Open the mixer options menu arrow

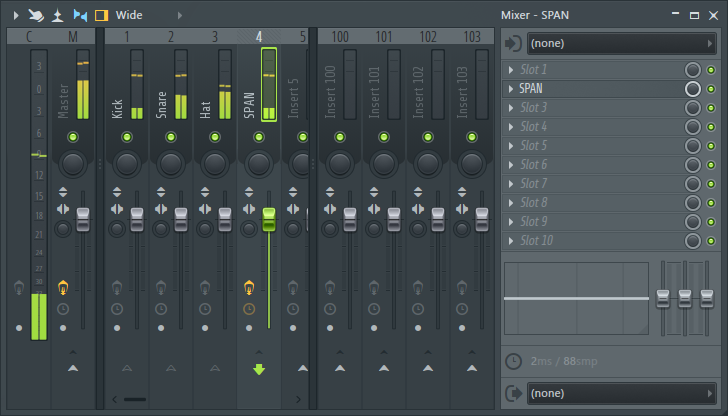coord(16,15)
